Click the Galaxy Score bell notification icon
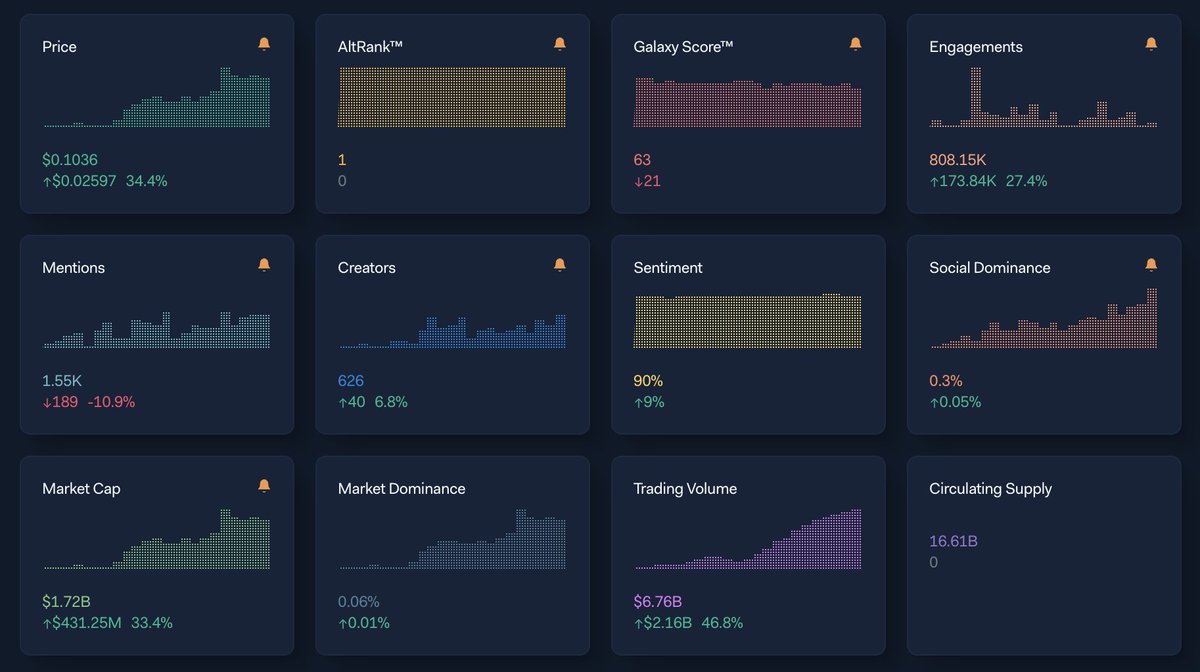The height and width of the screenshot is (672, 1200). pyautogui.click(x=855, y=44)
